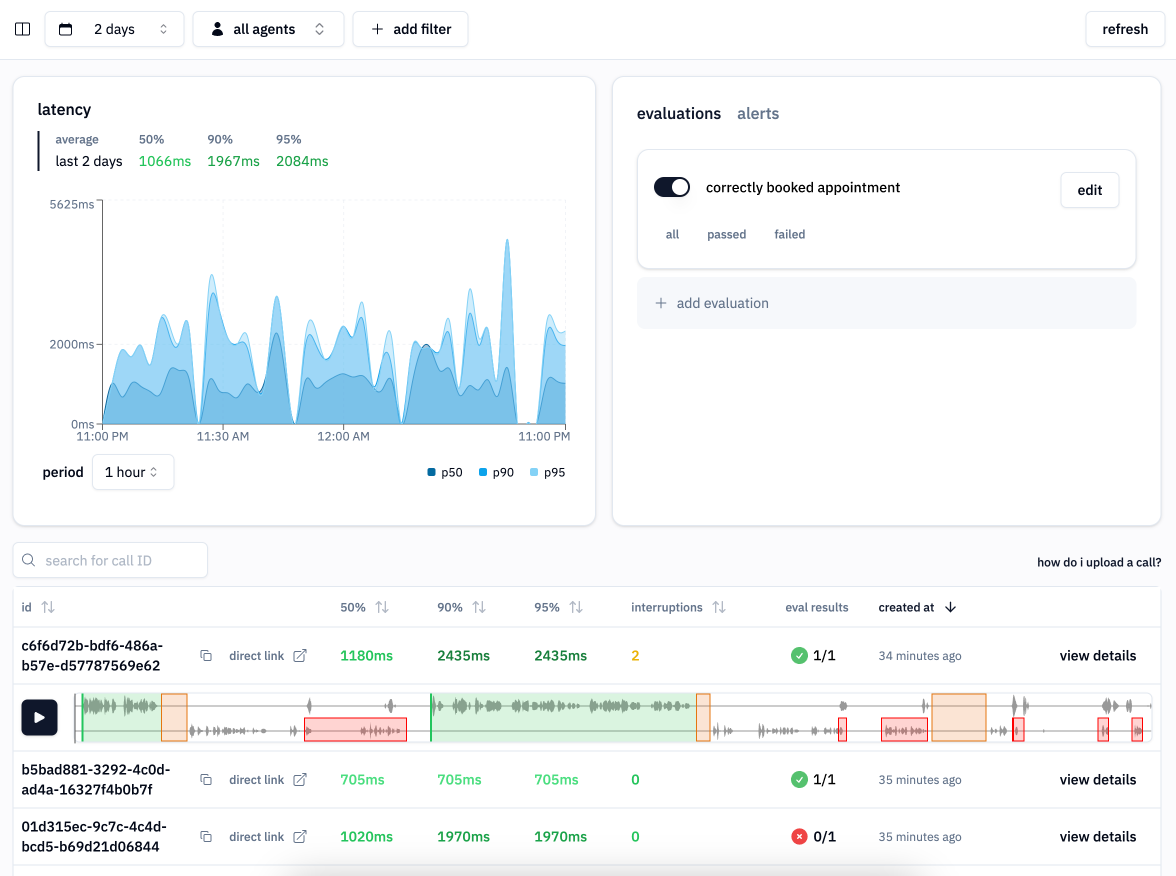The width and height of the screenshot is (1176, 876).
Task: Open external link icon for call 01d315ec
Action: tap(299, 837)
